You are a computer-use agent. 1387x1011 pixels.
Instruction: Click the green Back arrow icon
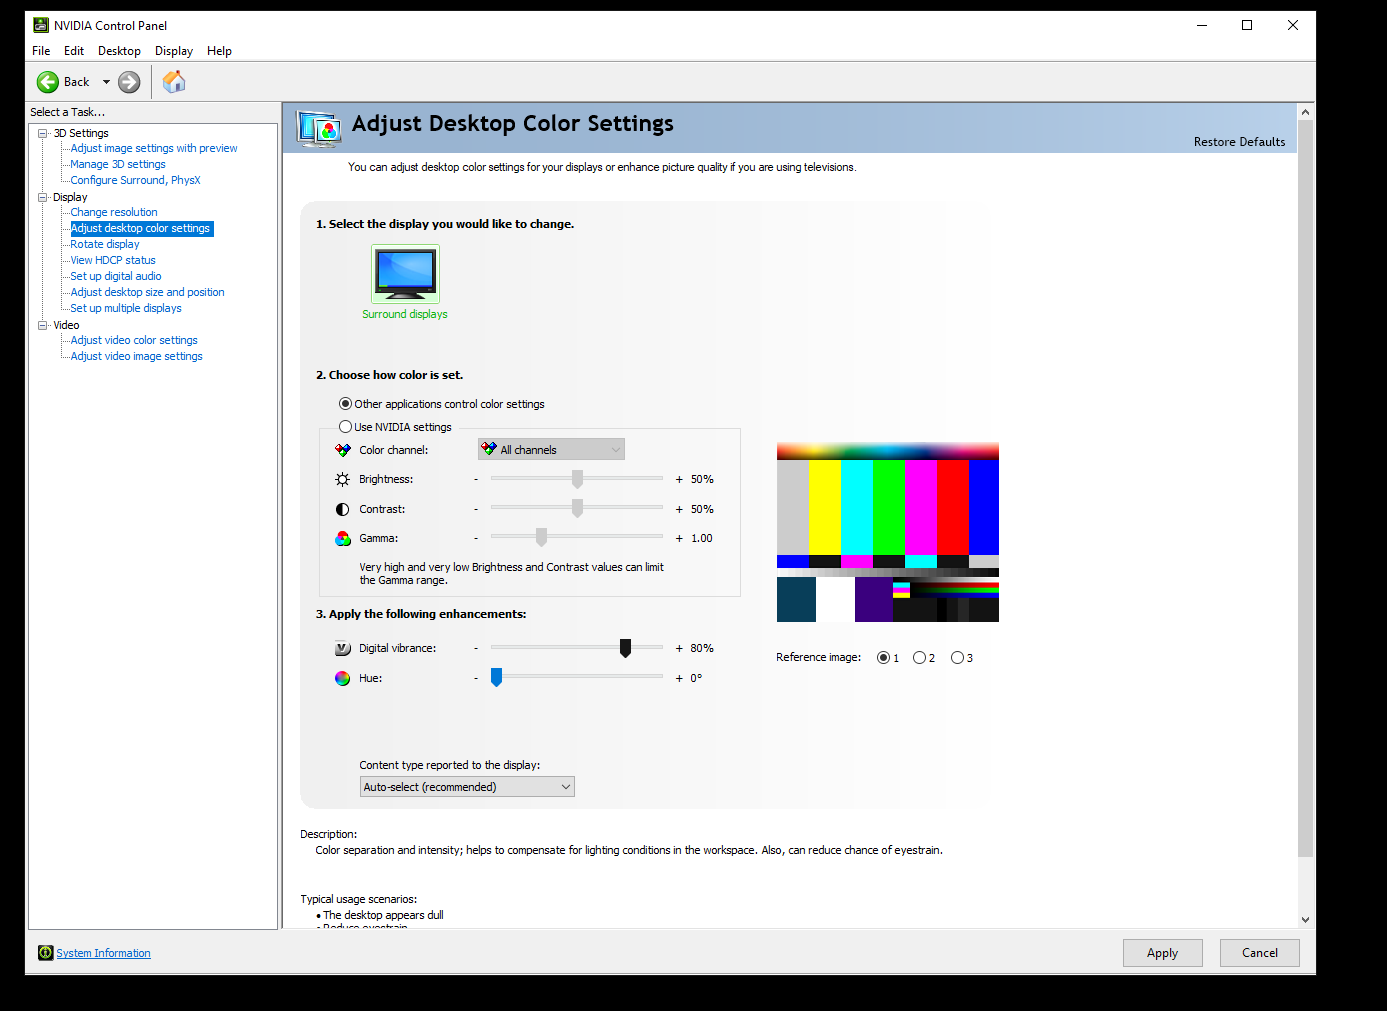(x=48, y=82)
